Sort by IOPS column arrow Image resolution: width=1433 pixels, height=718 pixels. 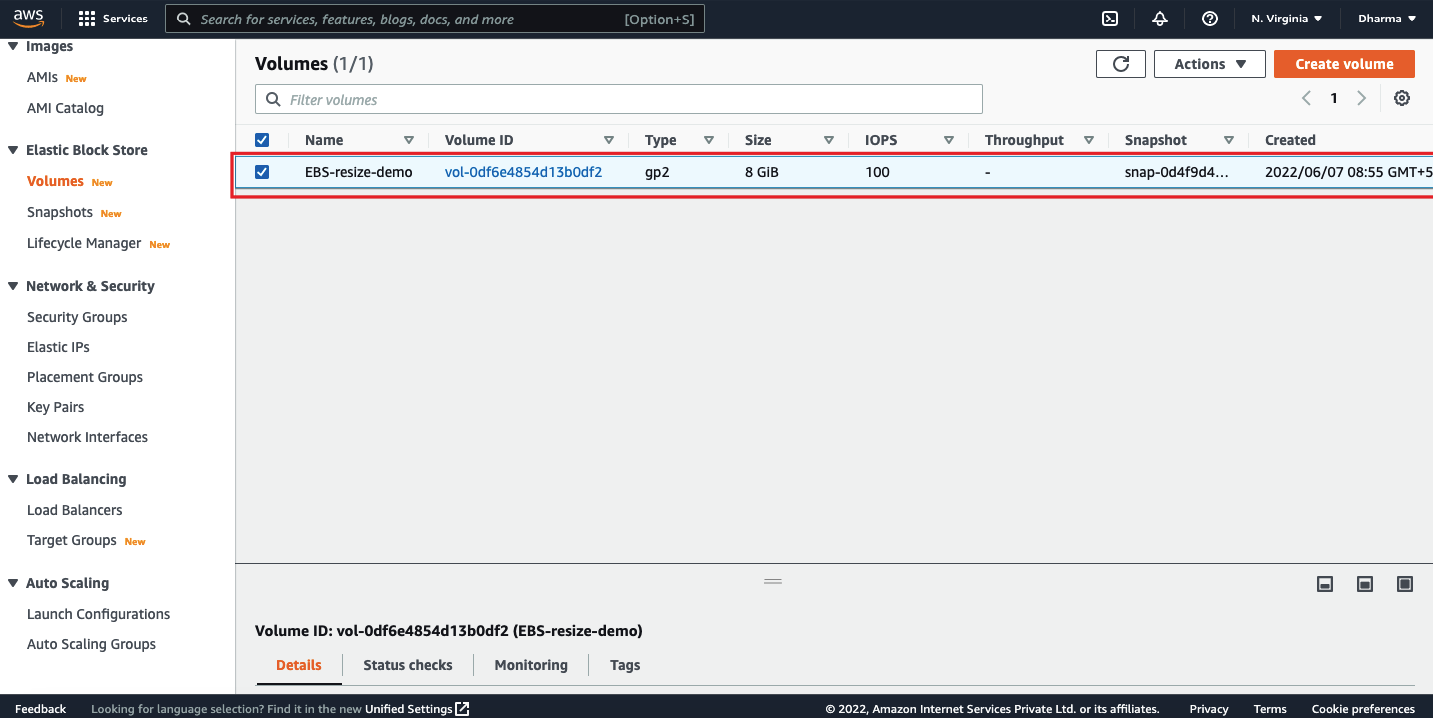tap(949, 140)
